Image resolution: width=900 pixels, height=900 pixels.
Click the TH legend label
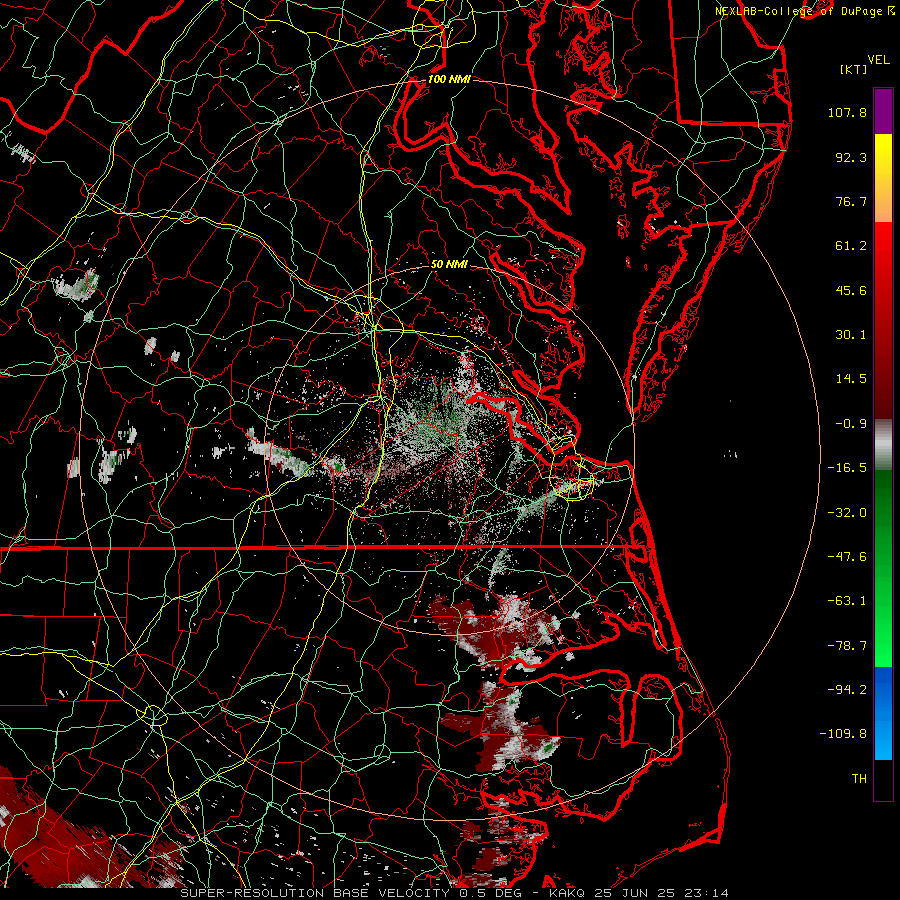859,779
